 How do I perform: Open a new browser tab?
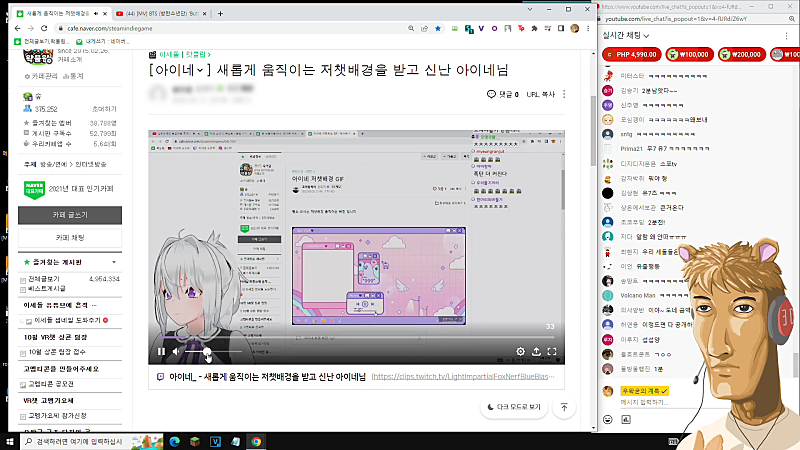coord(220,14)
